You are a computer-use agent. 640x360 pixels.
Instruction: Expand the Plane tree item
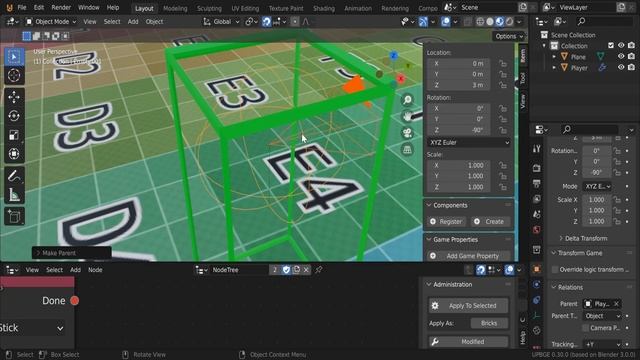[x=554, y=57]
